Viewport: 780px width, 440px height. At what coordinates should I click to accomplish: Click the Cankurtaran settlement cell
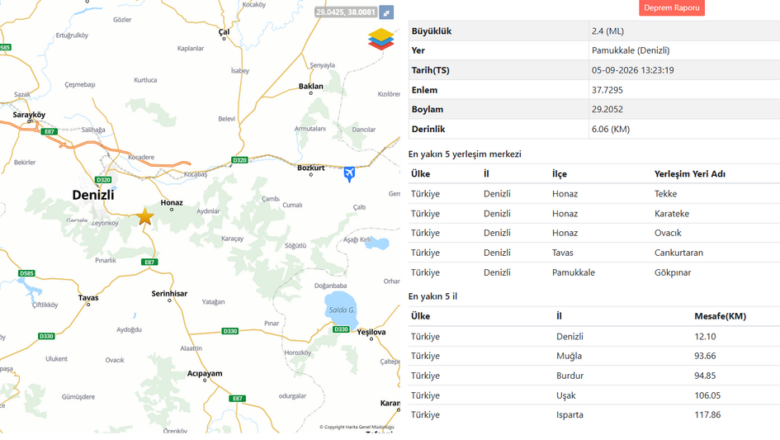(679, 253)
